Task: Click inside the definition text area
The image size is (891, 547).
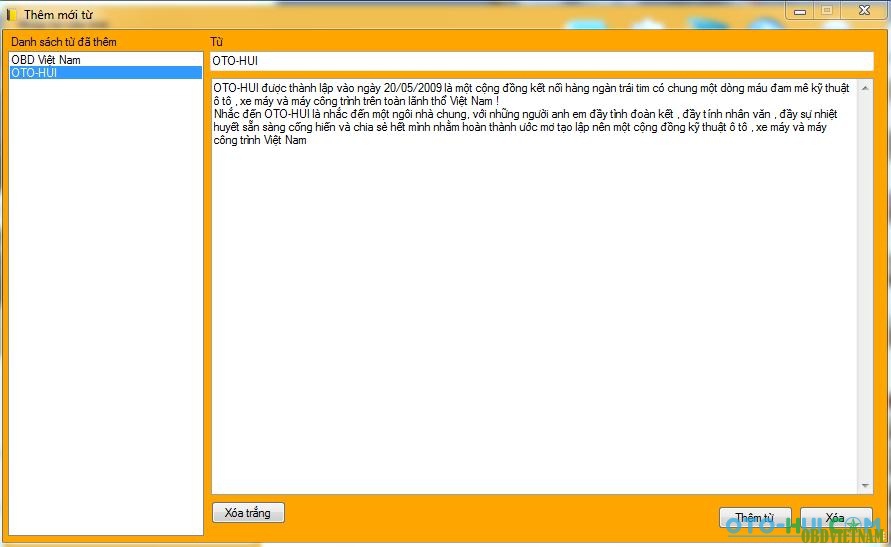Action: (534, 286)
